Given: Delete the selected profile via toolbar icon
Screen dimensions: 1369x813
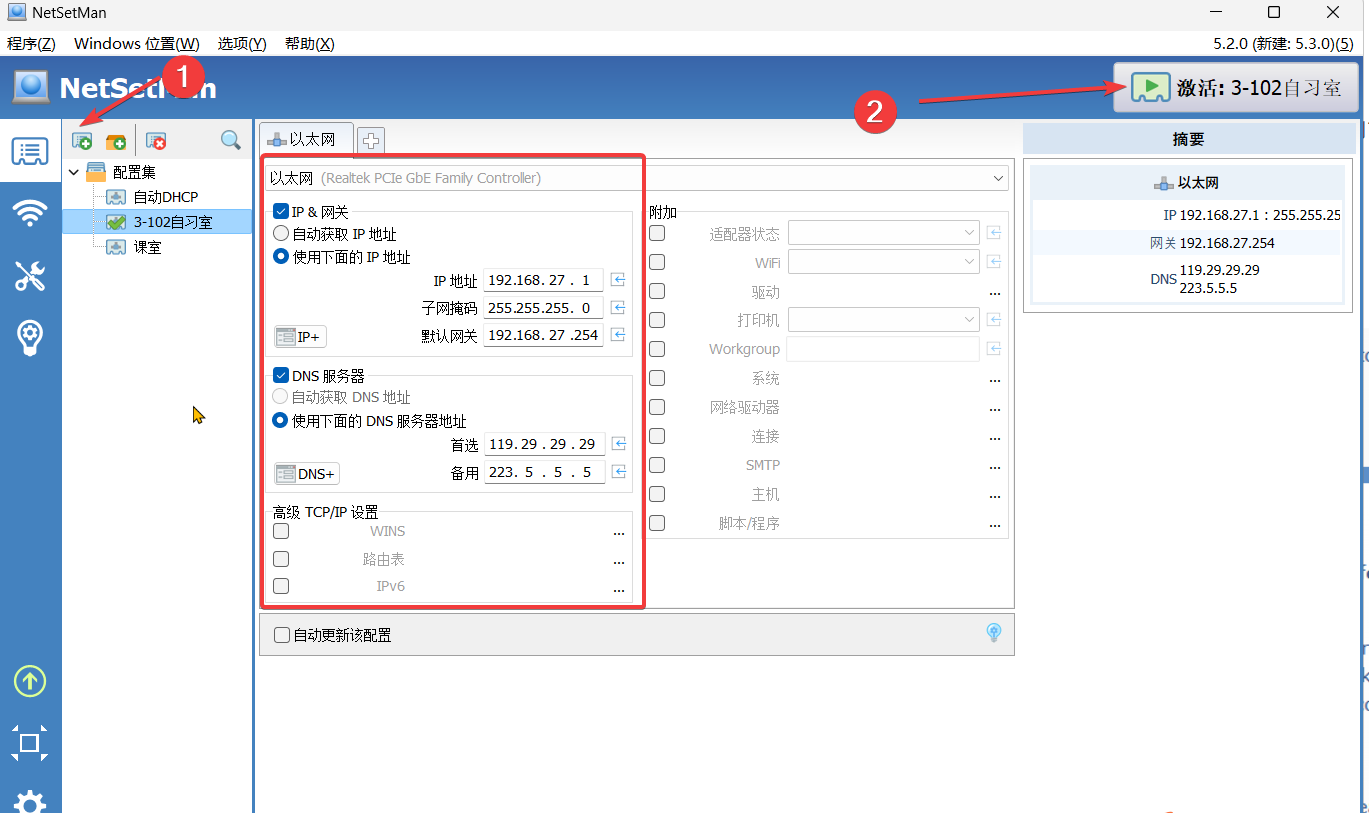Looking at the screenshot, I should pyautogui.click(x=156, y=141).
